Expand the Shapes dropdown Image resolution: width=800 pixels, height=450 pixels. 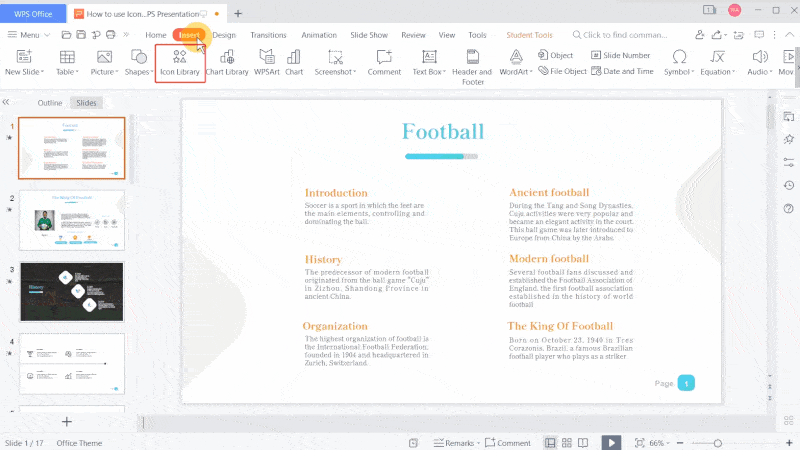(x=137, y=62)
